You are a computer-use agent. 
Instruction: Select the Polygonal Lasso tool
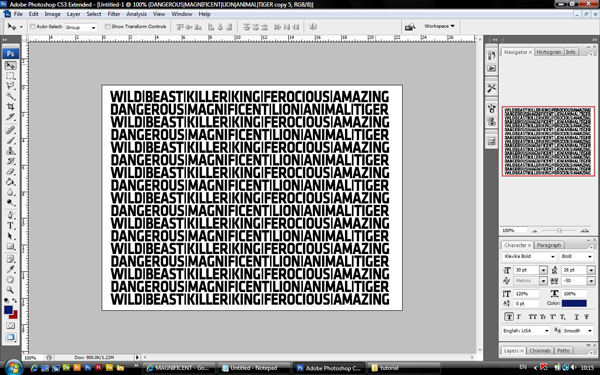tap(10, 86)
